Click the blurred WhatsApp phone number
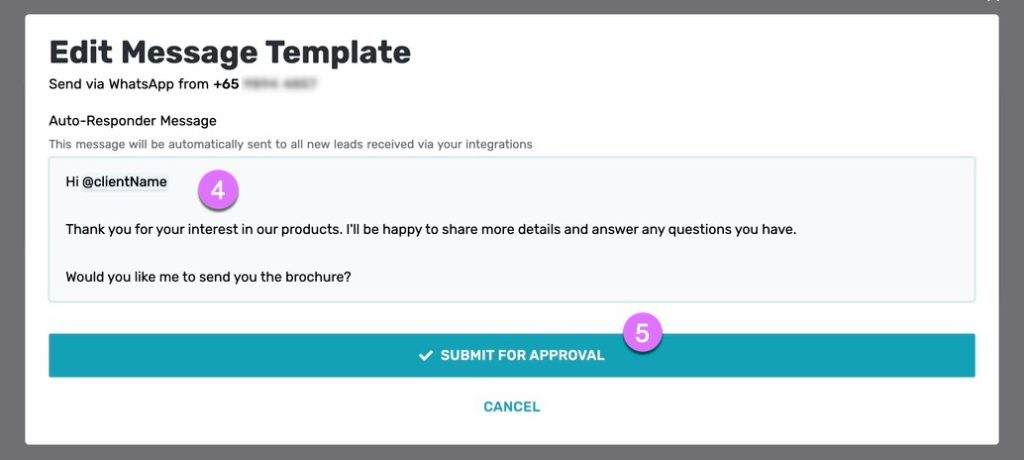The width and height of the screenshot is (1024, 460). click(x=280, y=84)
